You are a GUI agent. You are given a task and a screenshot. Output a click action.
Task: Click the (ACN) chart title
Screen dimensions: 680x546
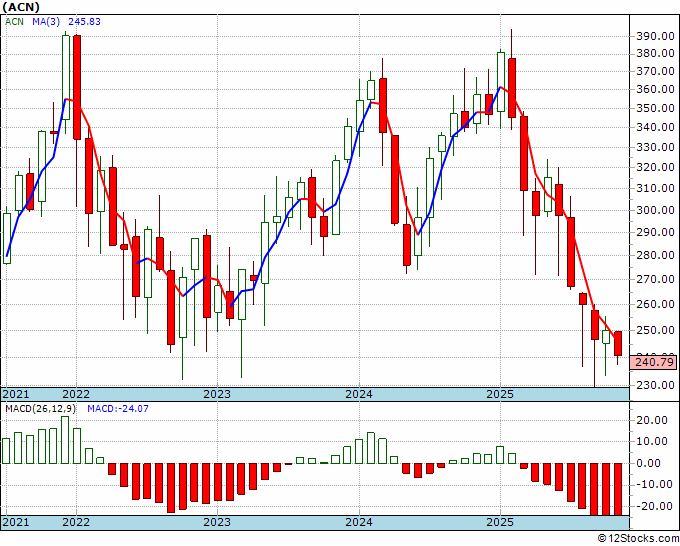21,7
